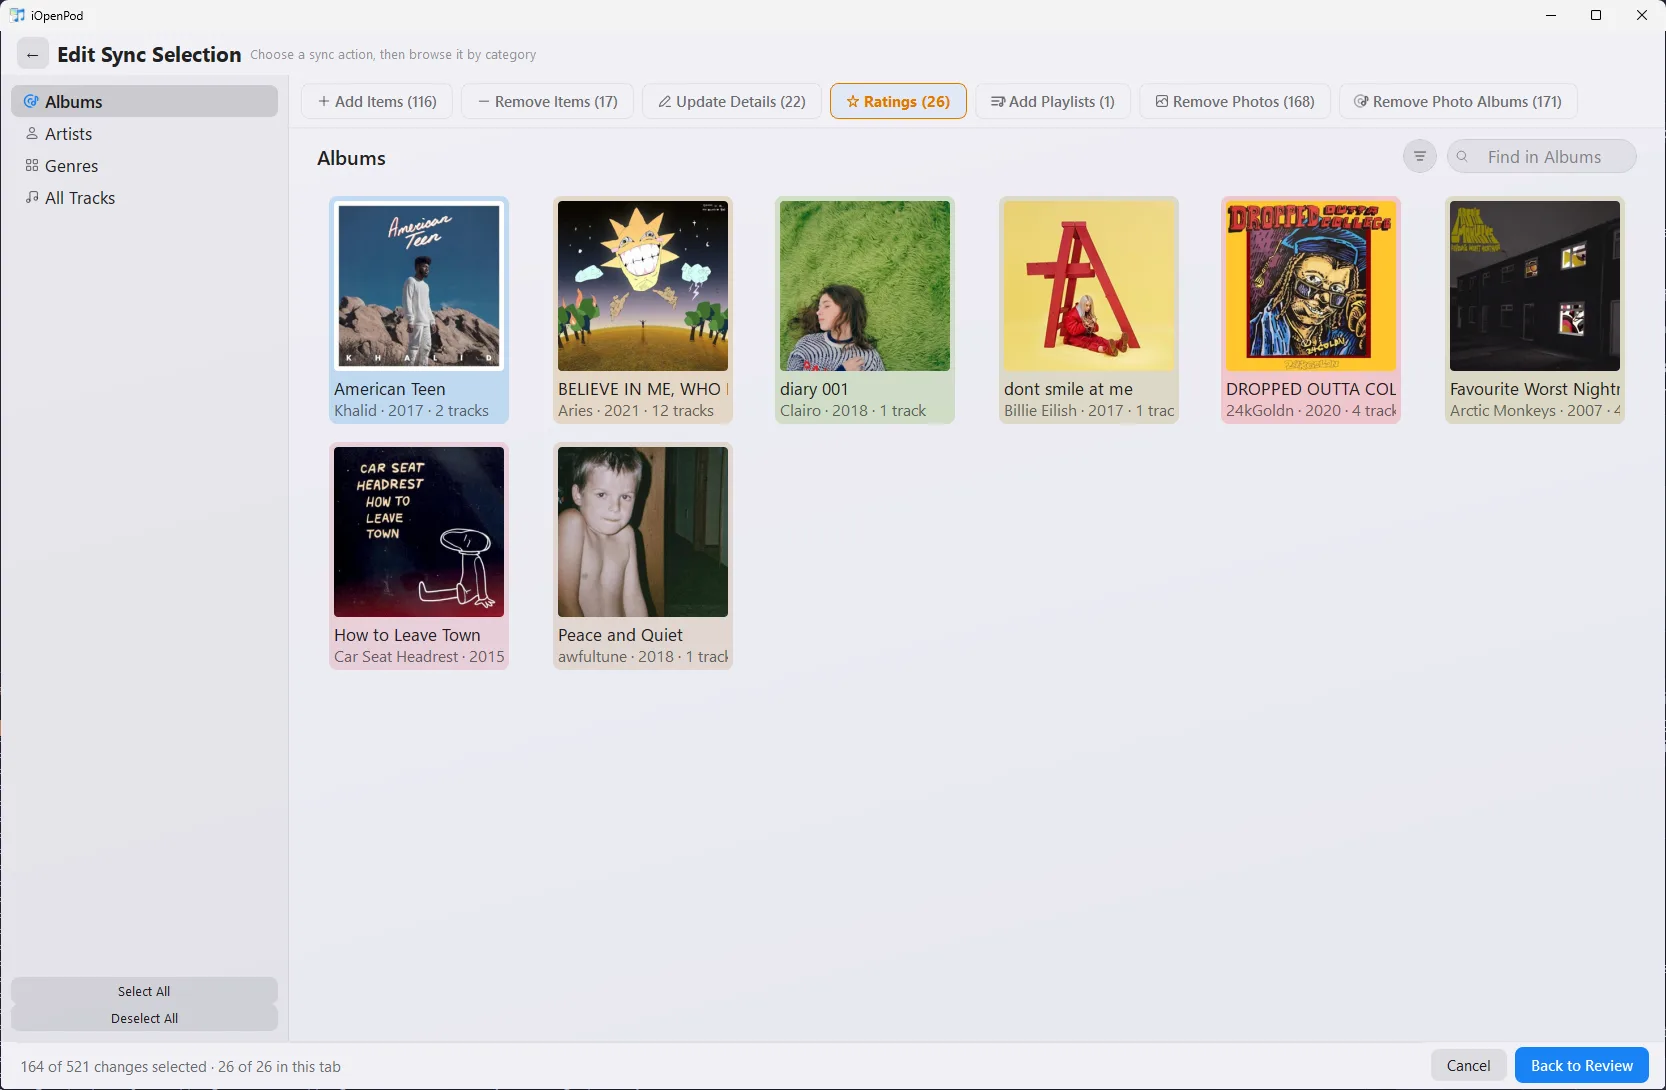The image size is (1666, 1090).
Task: Click the Deselect All button
Action: (x=144, y=1018)
